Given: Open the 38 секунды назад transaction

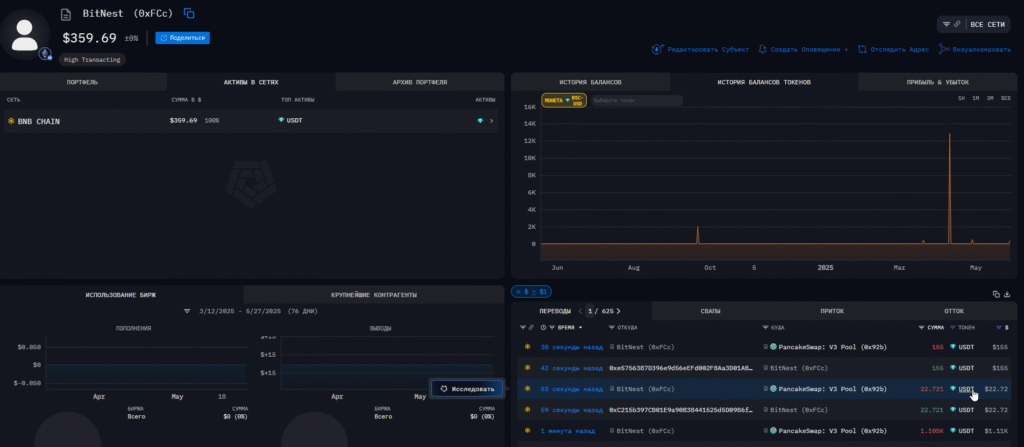Looking at the screenshot, I should 571,348.
